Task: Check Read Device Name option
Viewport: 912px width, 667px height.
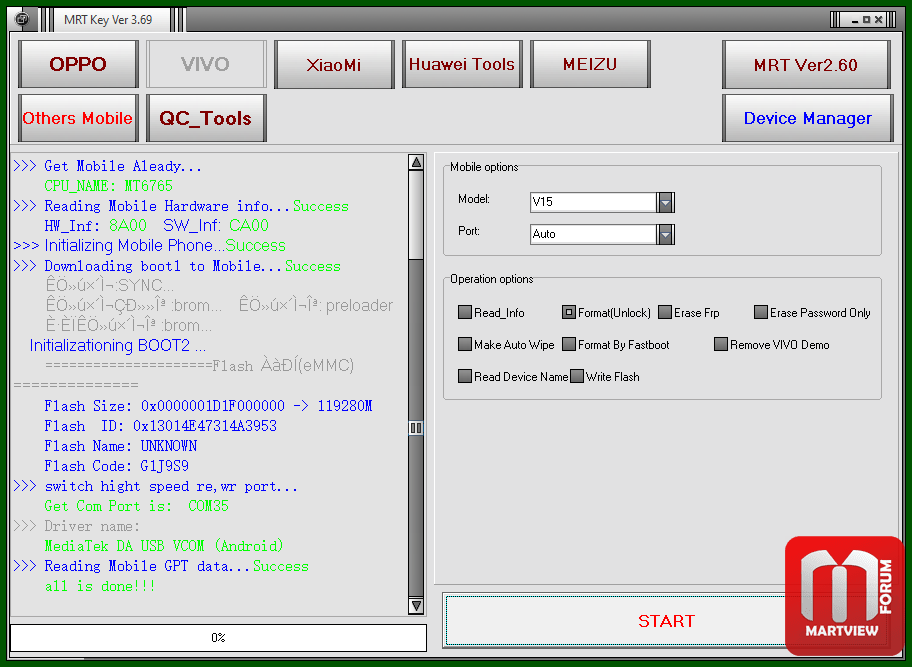Action: coord(465,376)
